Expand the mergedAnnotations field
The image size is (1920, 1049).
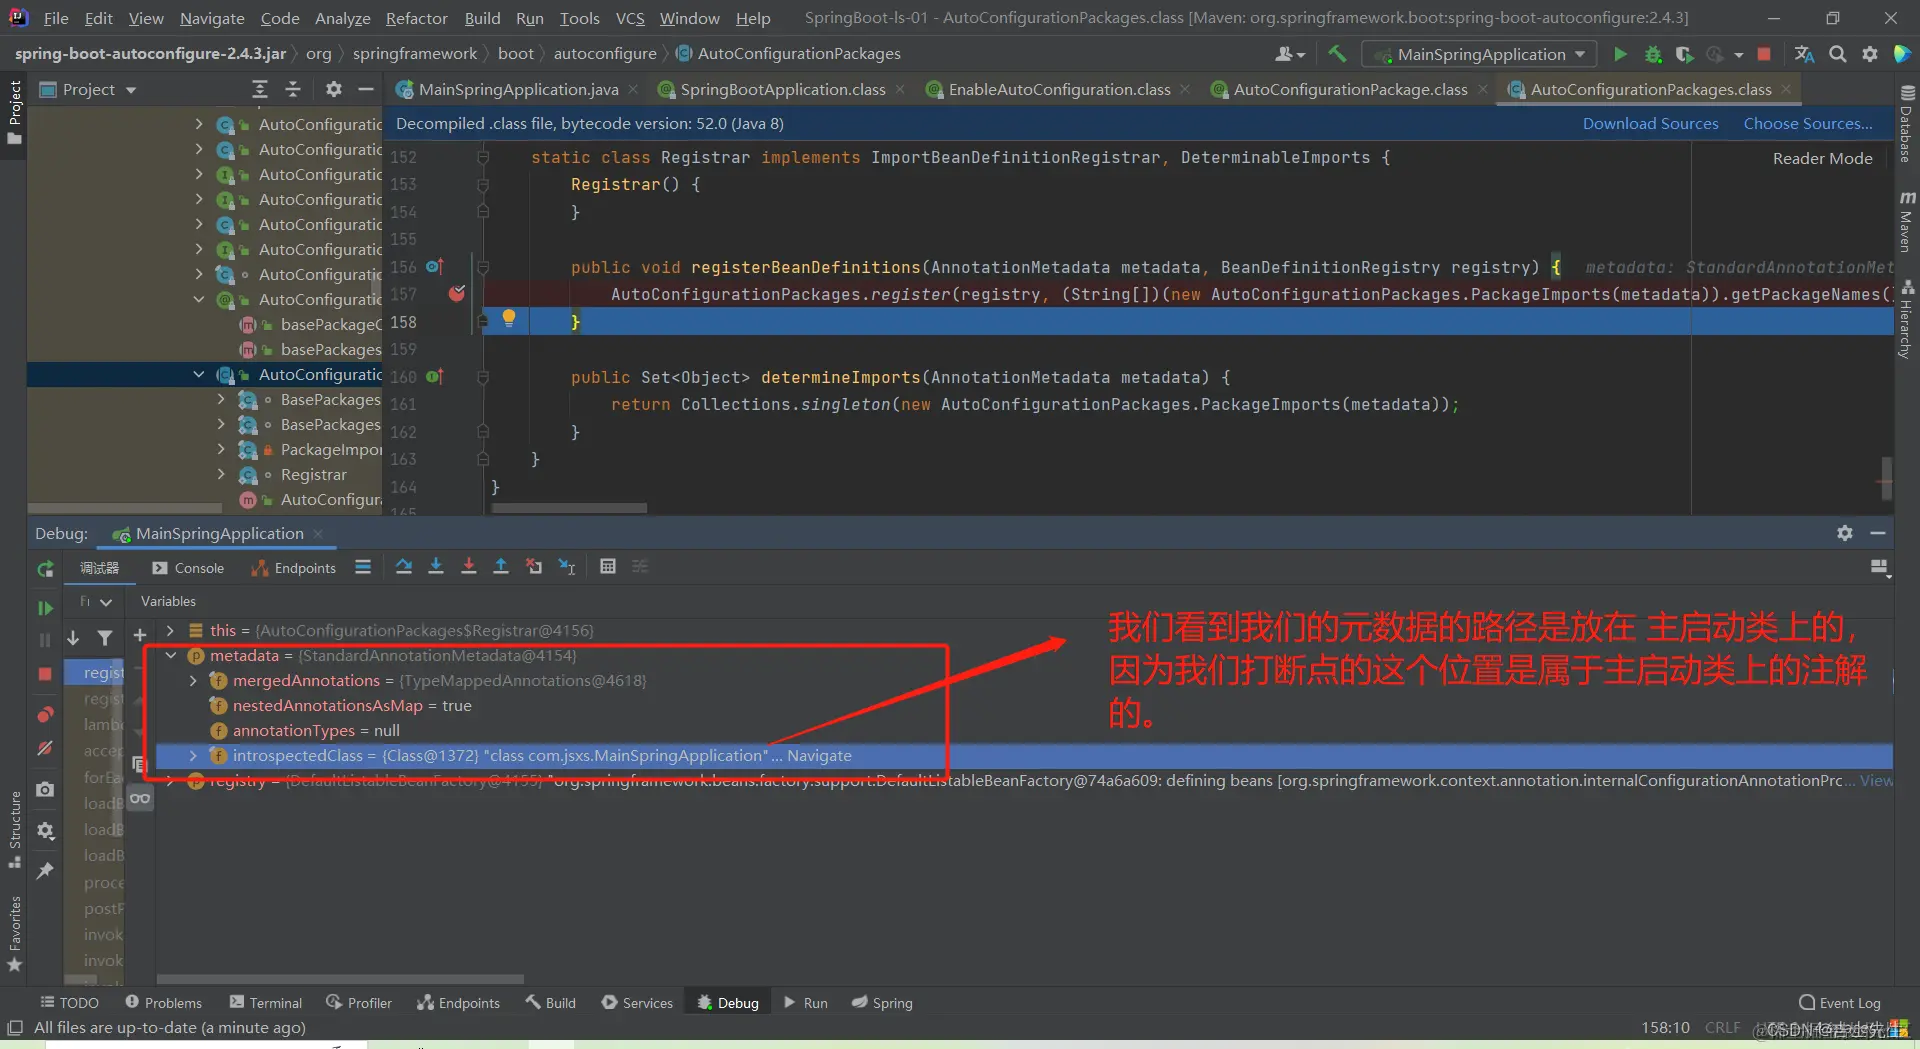pos(193,681)
